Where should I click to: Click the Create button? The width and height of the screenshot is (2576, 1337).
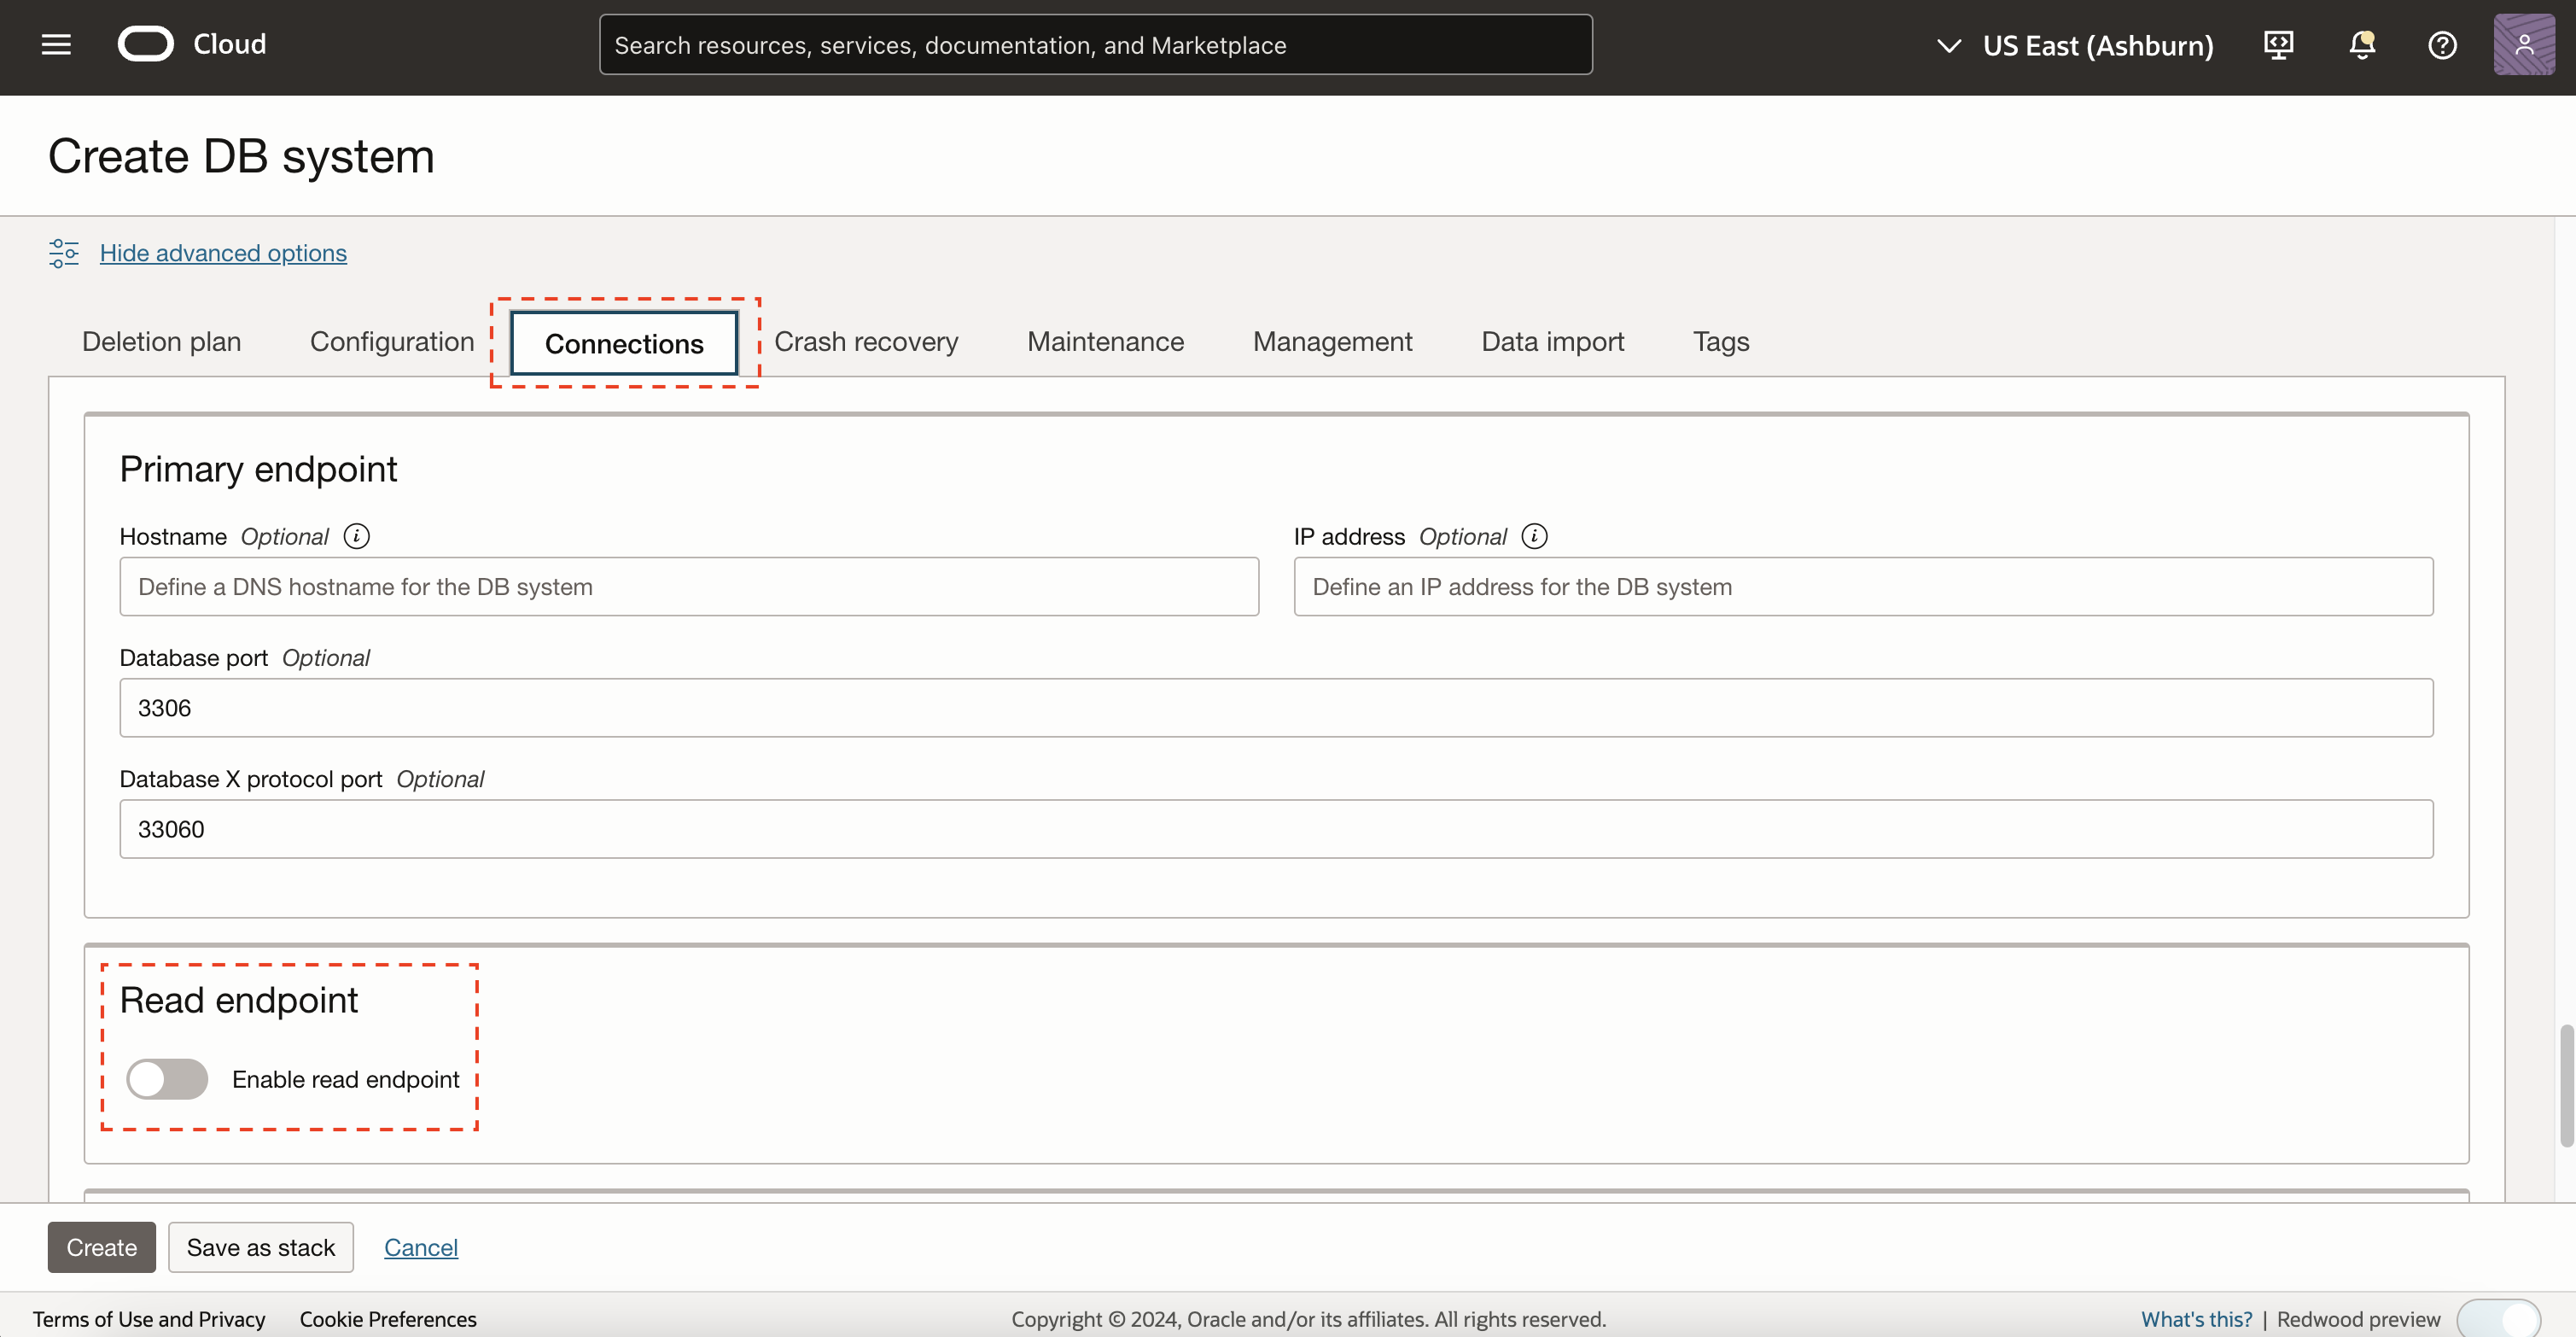tap(101, 1247)
